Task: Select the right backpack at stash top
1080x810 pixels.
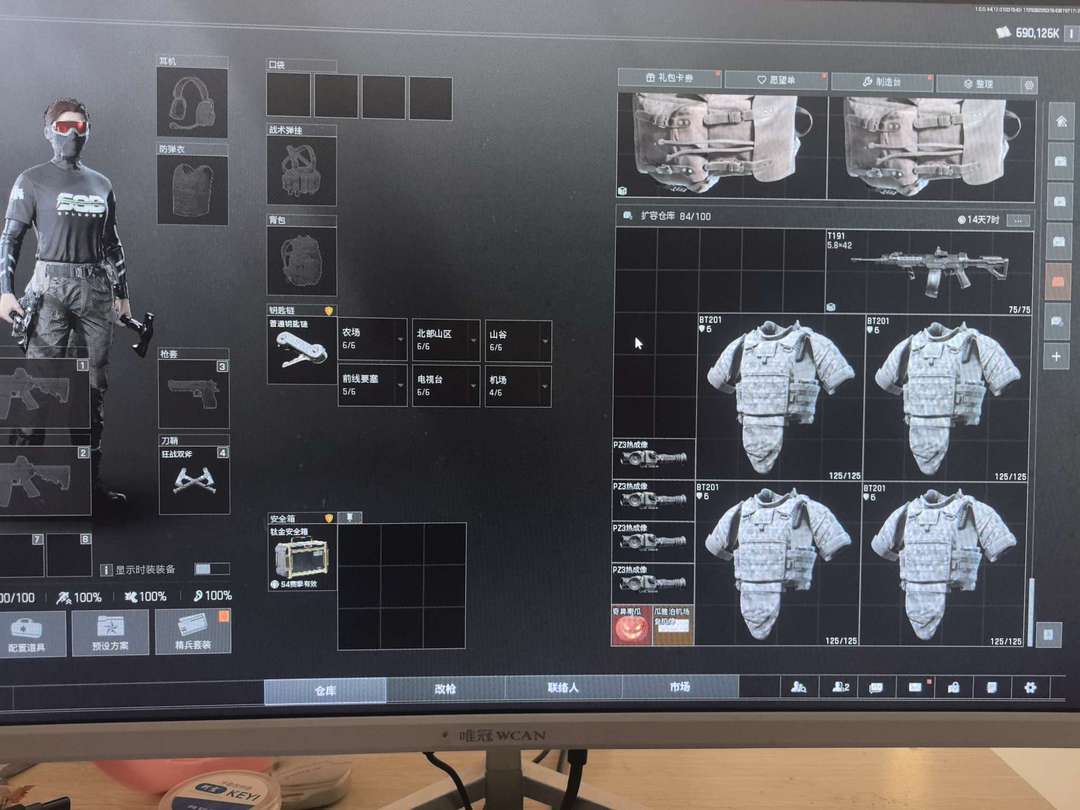Action: [x=931, y=148]
